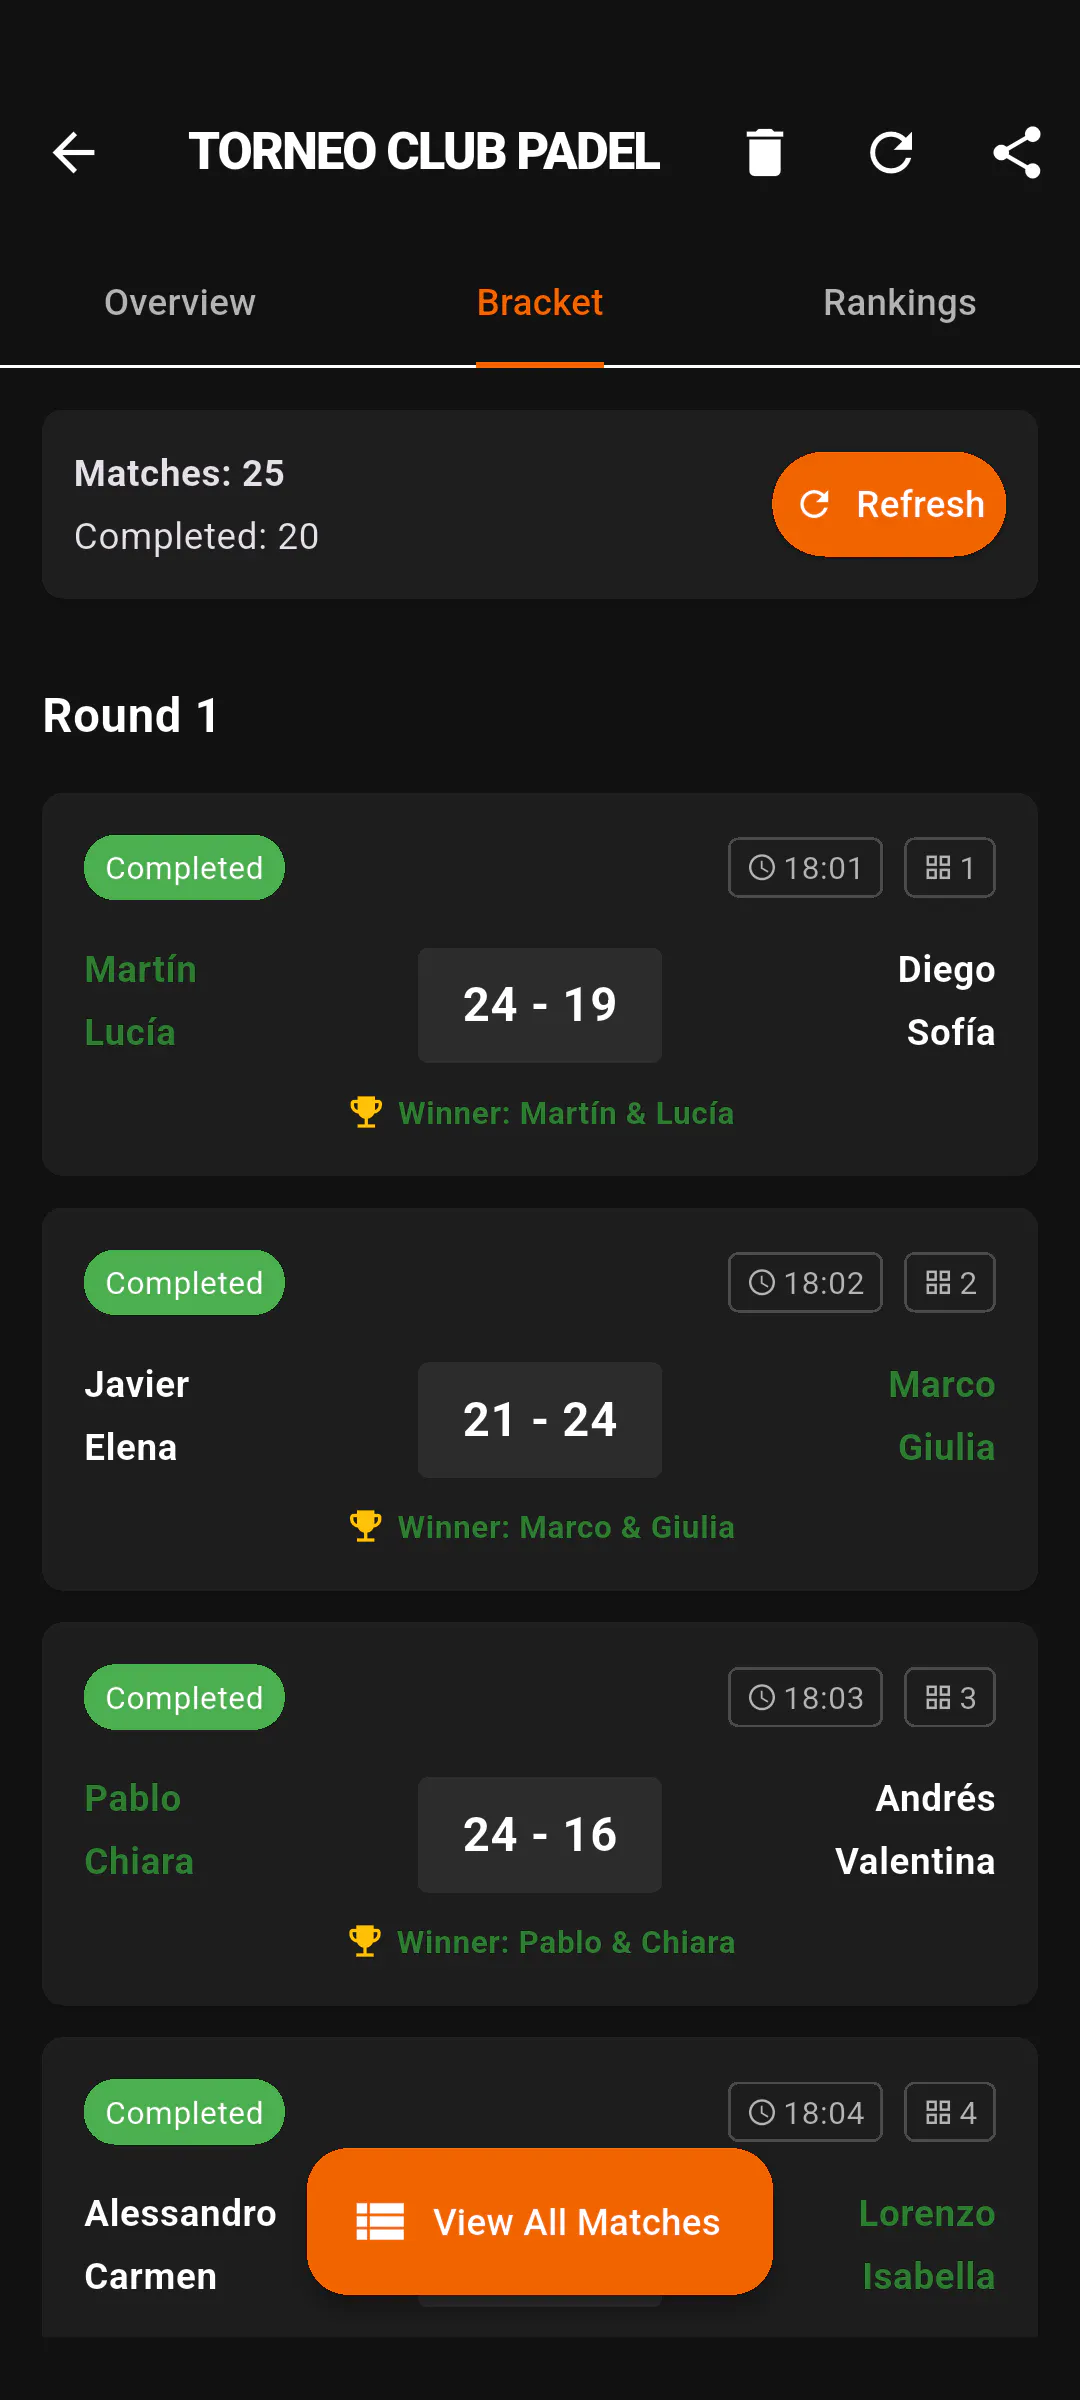
Task: Select the Bracket tab
Action: [x=540, y=302]
